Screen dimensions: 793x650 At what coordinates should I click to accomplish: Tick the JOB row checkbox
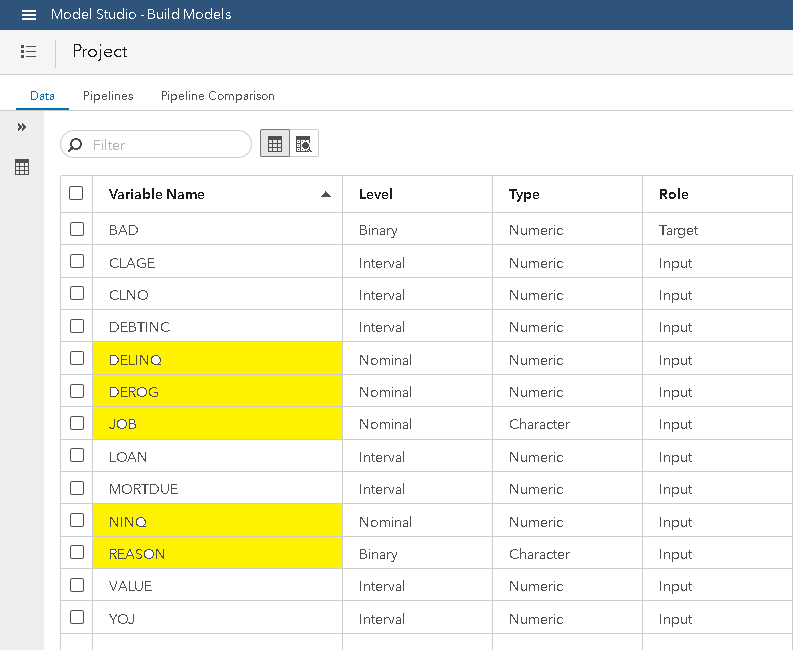point(77,424)
